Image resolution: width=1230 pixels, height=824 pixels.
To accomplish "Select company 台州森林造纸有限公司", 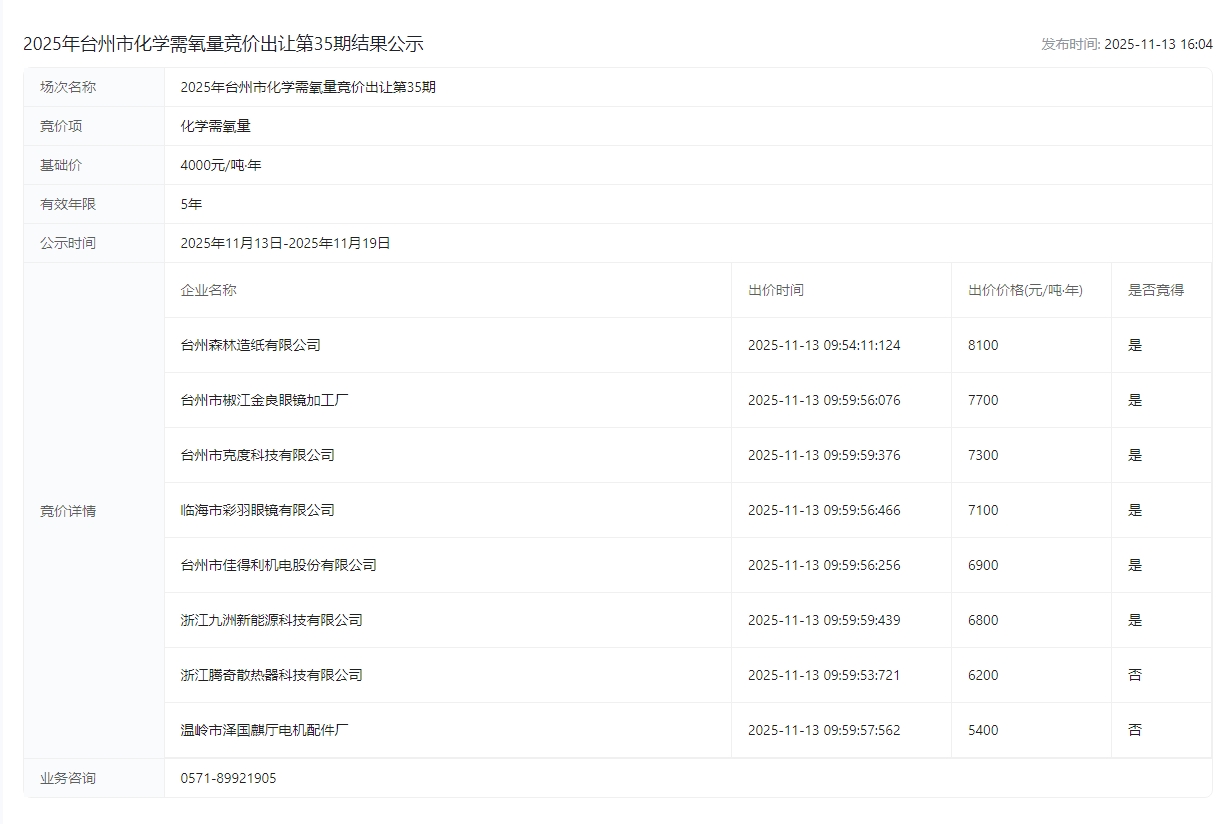I will tap(250, 345).
